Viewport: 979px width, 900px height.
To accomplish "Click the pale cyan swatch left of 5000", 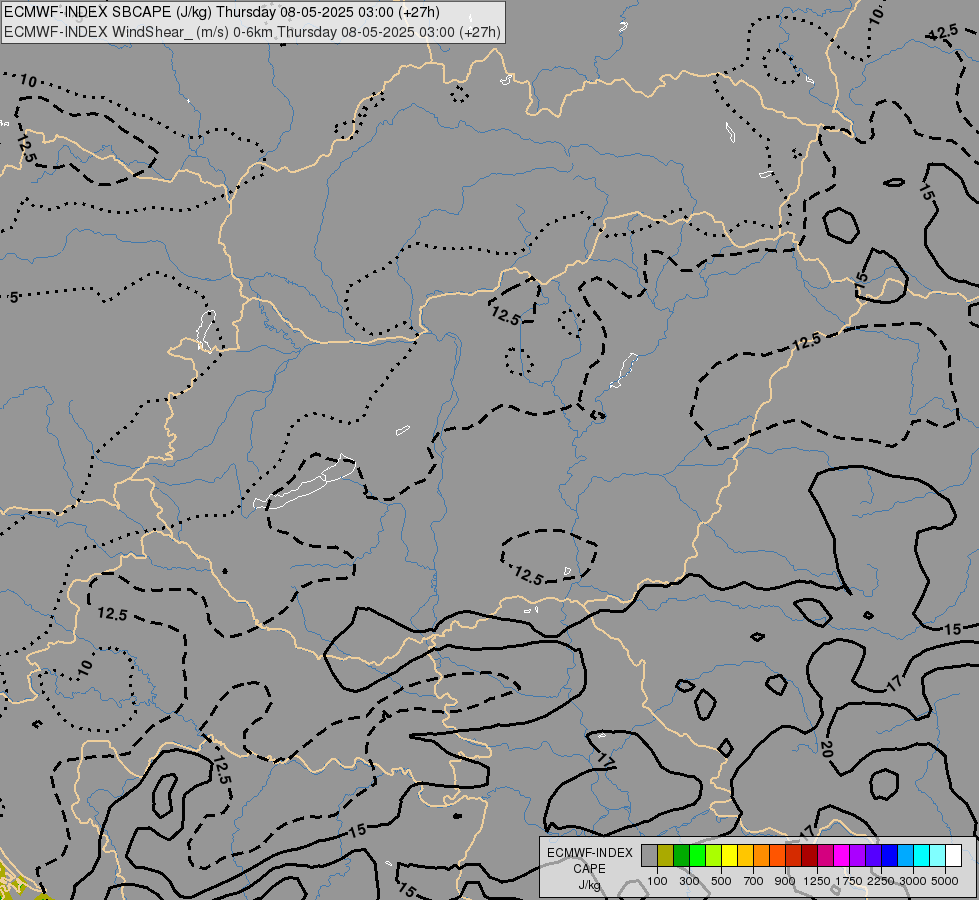I will point(937,856).
